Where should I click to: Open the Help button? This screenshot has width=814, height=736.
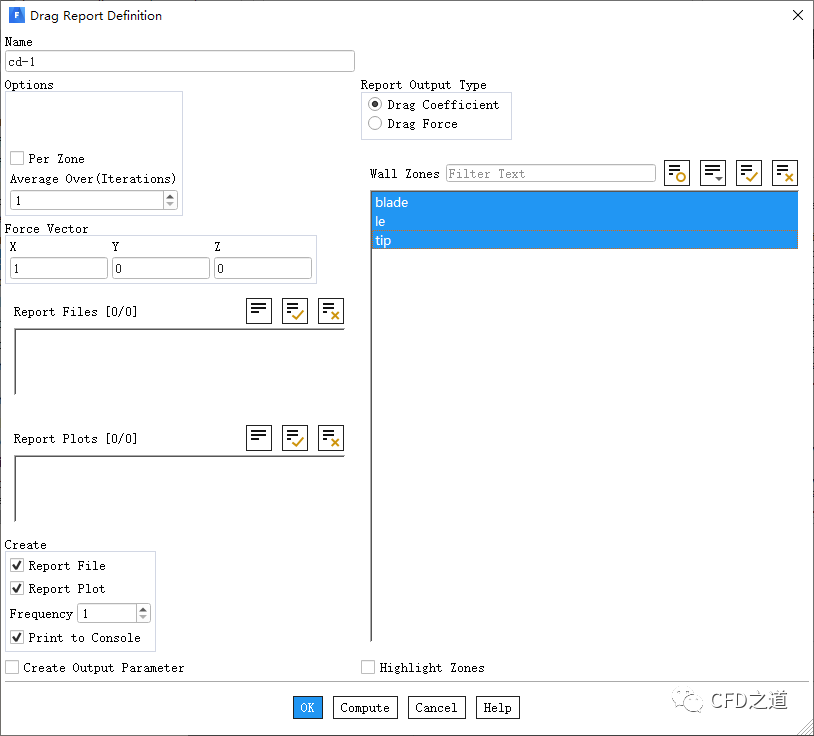point(497,708)
